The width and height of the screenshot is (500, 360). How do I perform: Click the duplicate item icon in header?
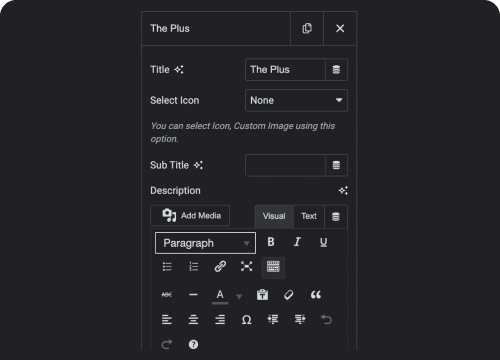pyautogui.click(x=307, y=29)
